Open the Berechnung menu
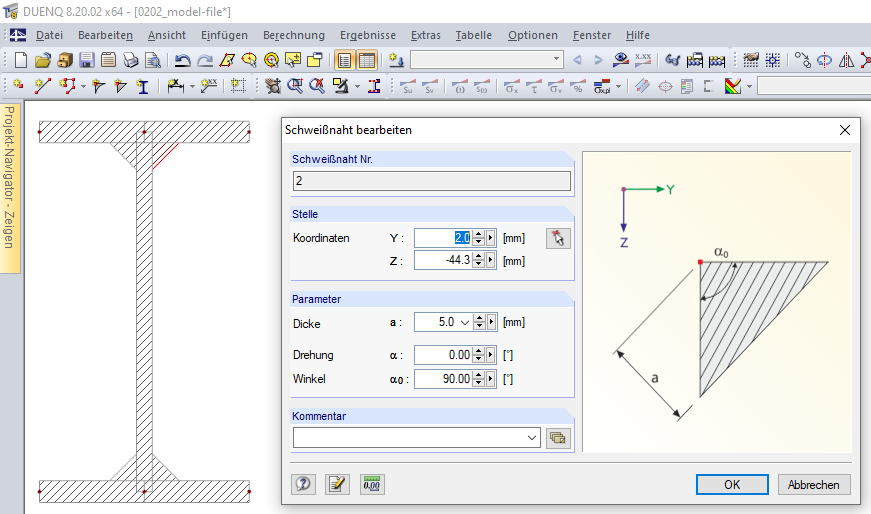The image size is (871, 514). (294, 35)
